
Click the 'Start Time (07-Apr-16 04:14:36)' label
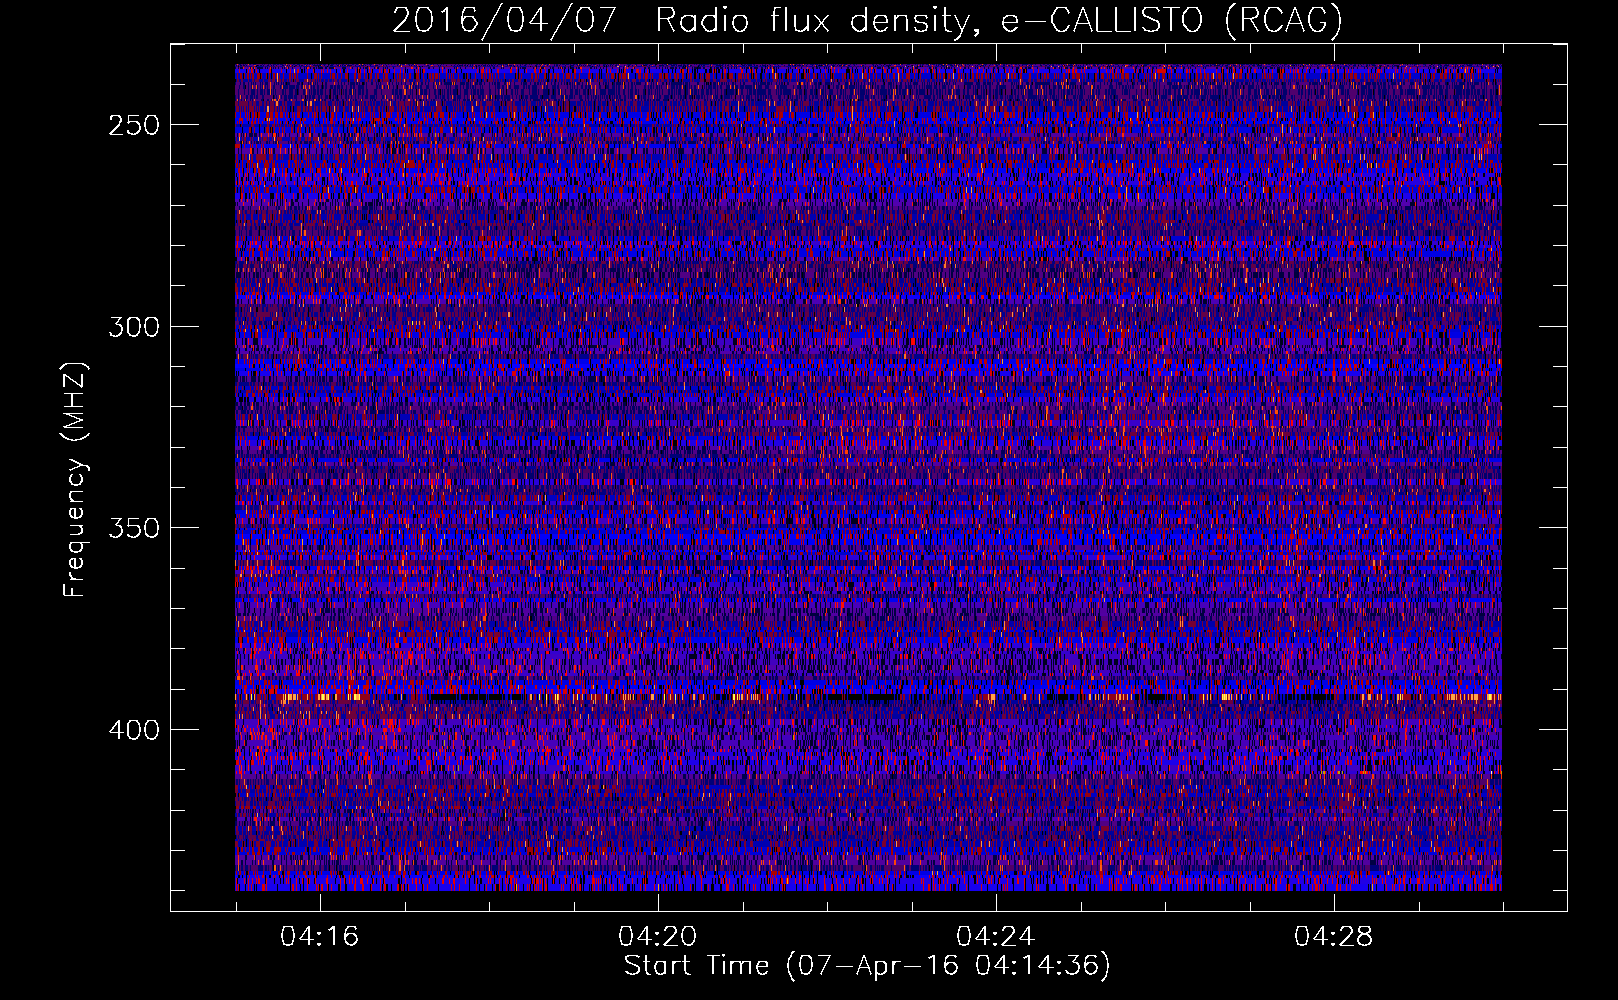point(867,966)
